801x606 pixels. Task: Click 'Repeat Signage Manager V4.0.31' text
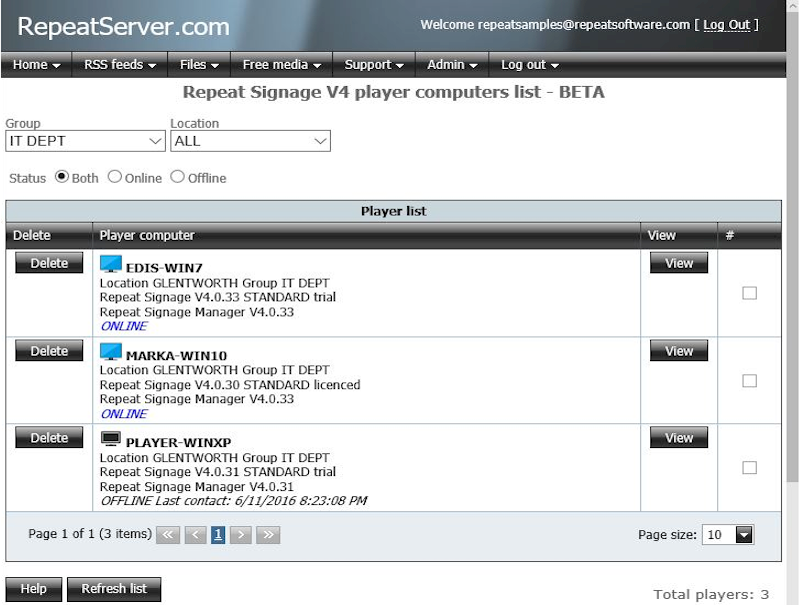197,487
